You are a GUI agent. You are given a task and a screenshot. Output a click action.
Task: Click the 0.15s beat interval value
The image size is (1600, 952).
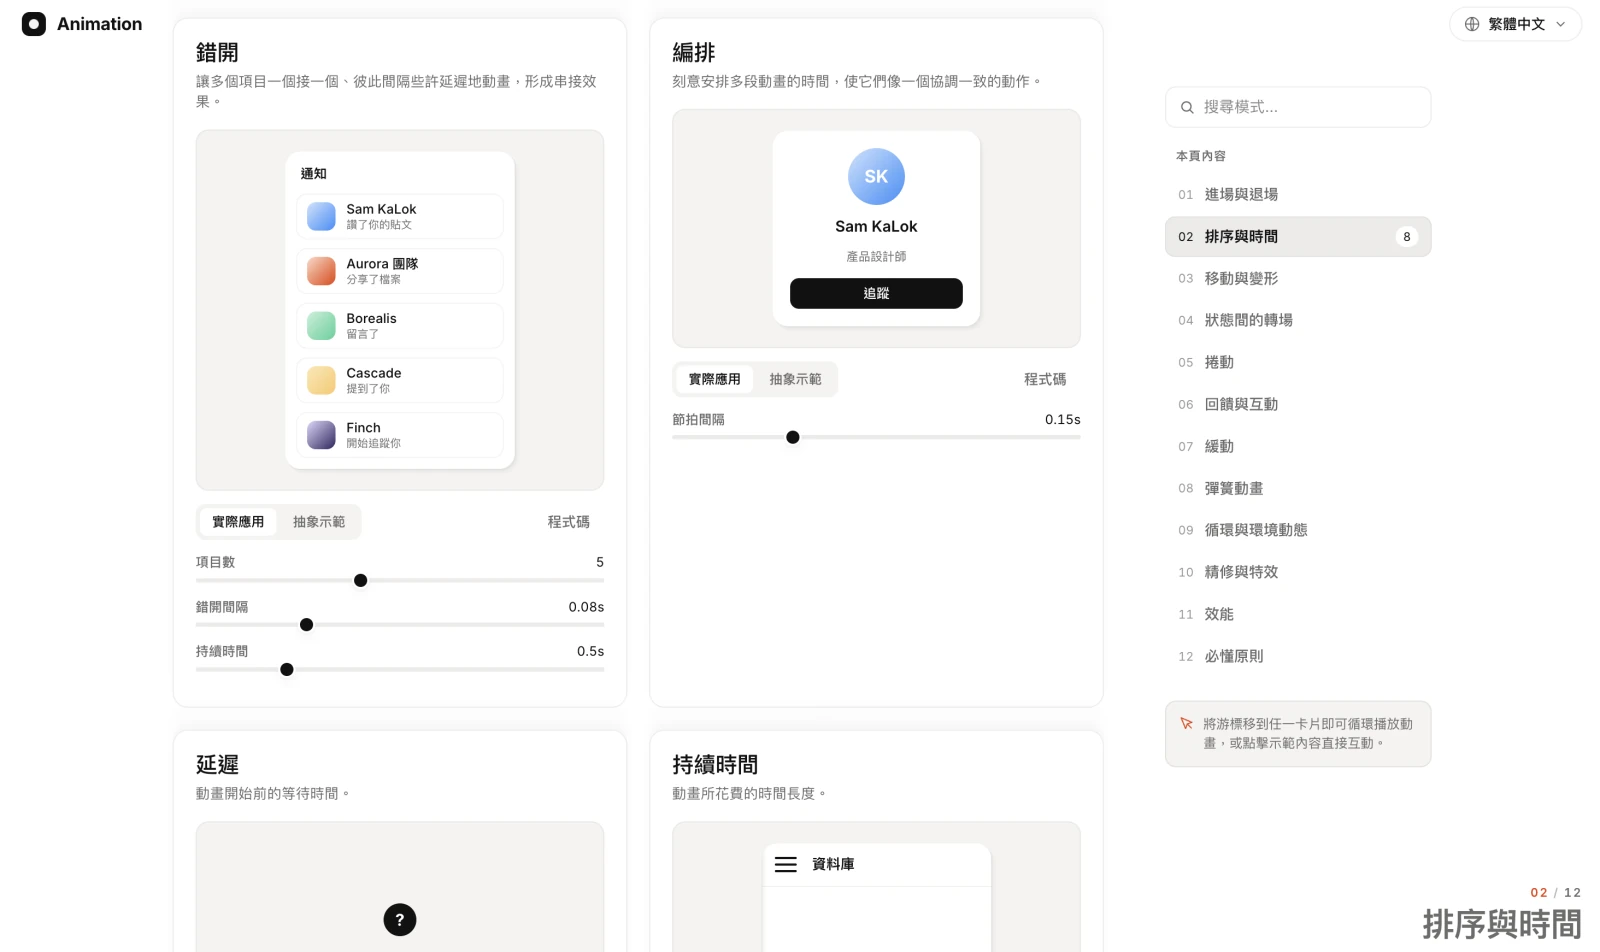click(x=1062, y=420)
